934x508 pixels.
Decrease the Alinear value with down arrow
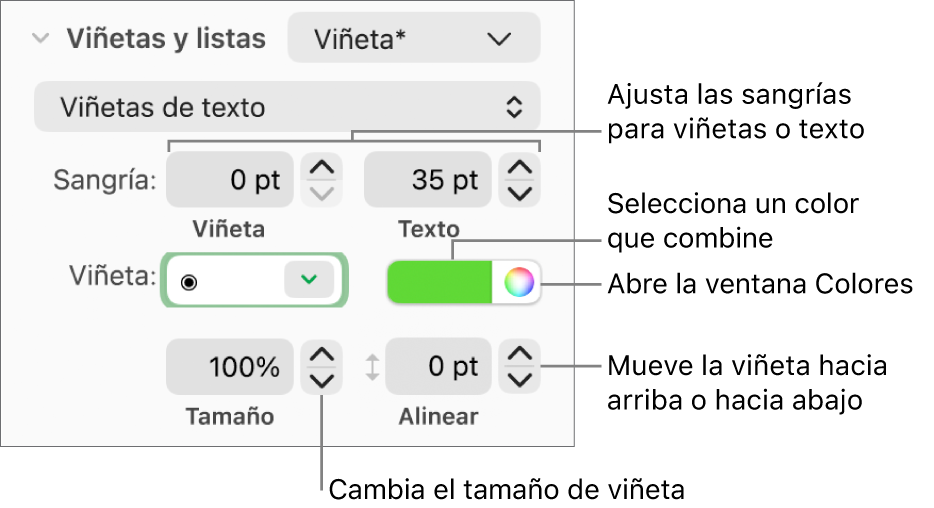tap(520, 380)
